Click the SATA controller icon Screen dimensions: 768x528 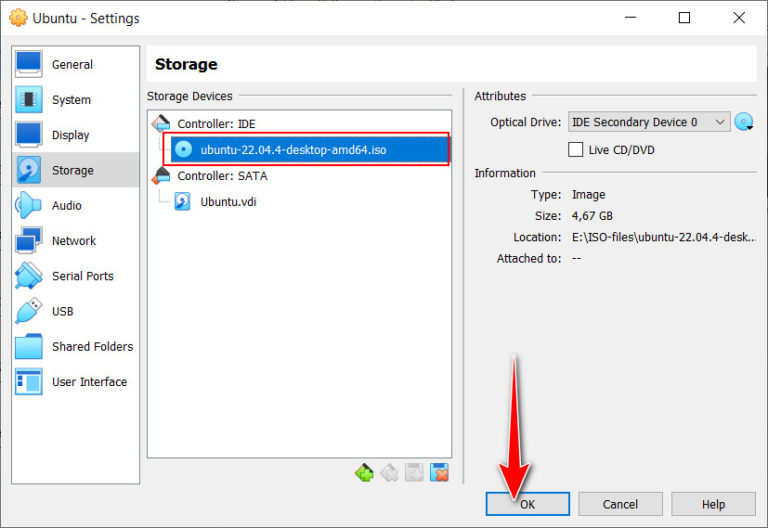pos(161,175)
